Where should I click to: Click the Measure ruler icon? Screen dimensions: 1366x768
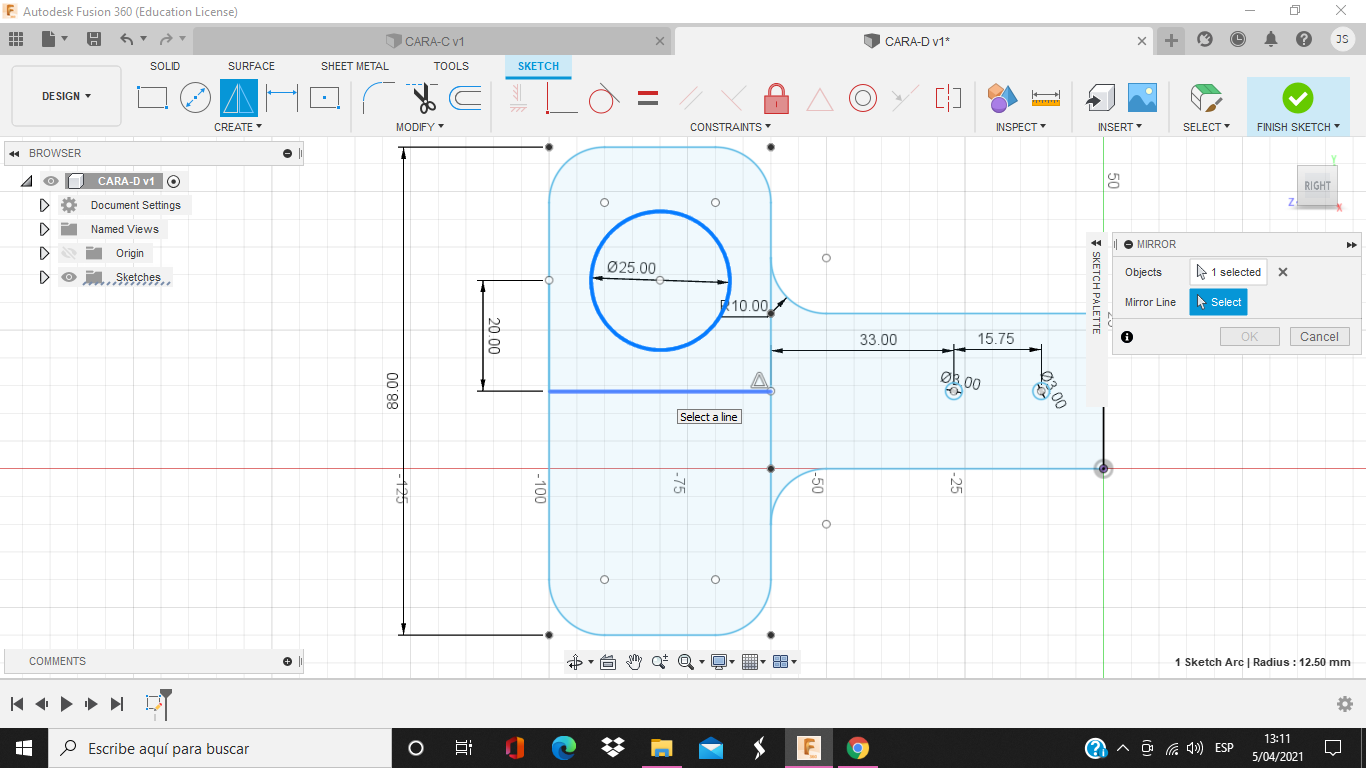coord(1045,98)
